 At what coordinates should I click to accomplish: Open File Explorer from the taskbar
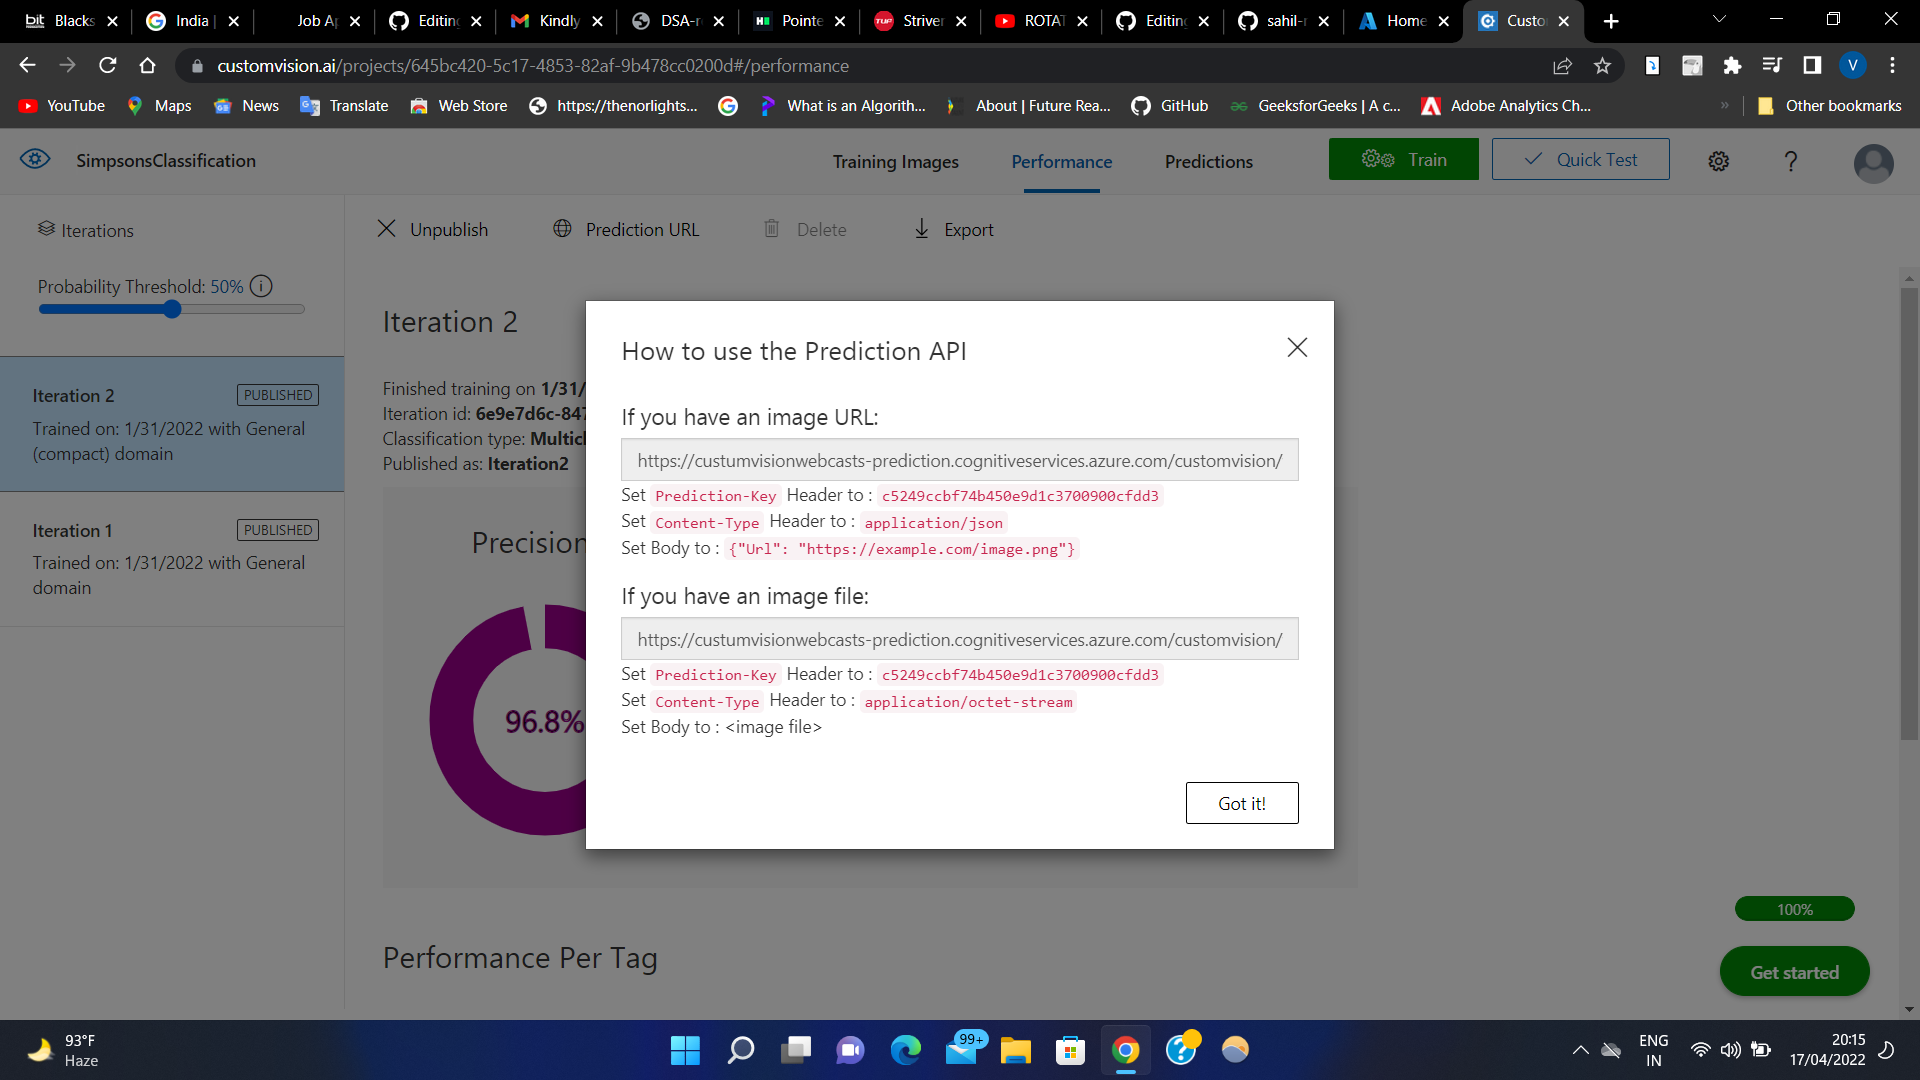click(x=1015, y=1050)
